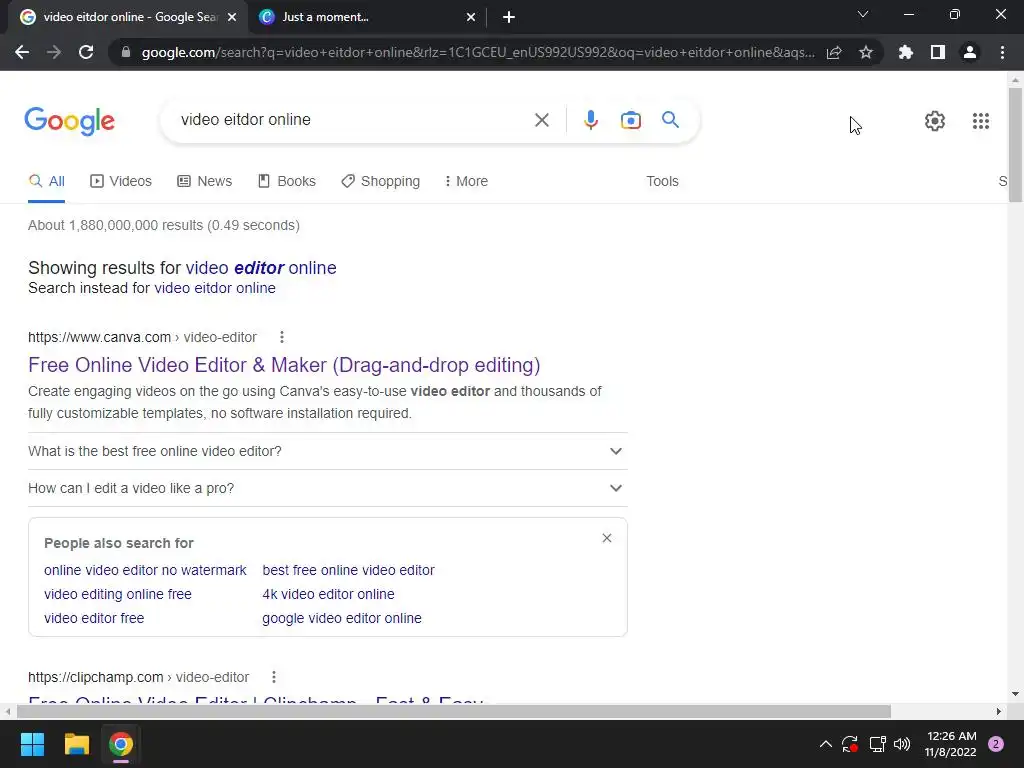Click the https://clipchamp.com URL text
The image size is (1024, 768).
point(95,677)
